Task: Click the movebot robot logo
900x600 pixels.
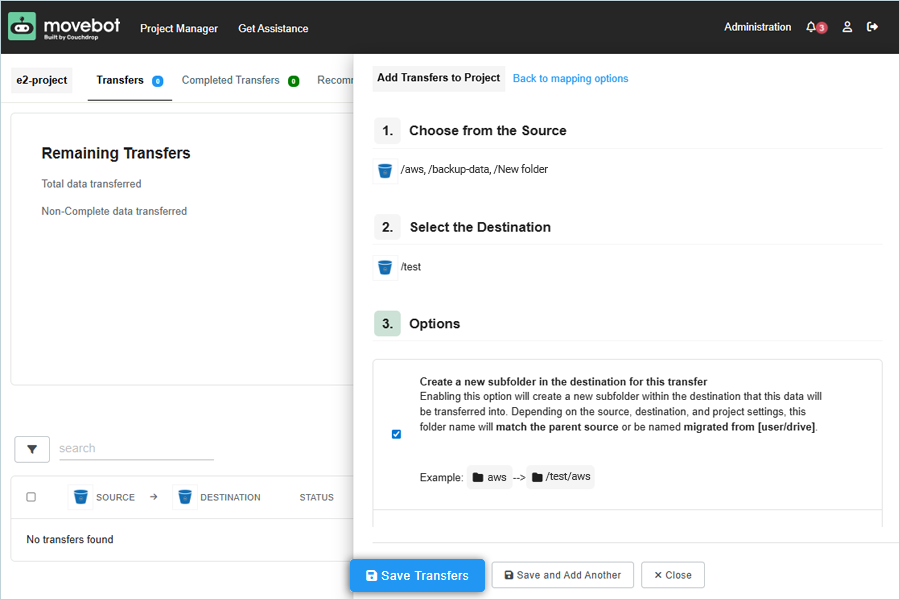Action: coord(22,27)
